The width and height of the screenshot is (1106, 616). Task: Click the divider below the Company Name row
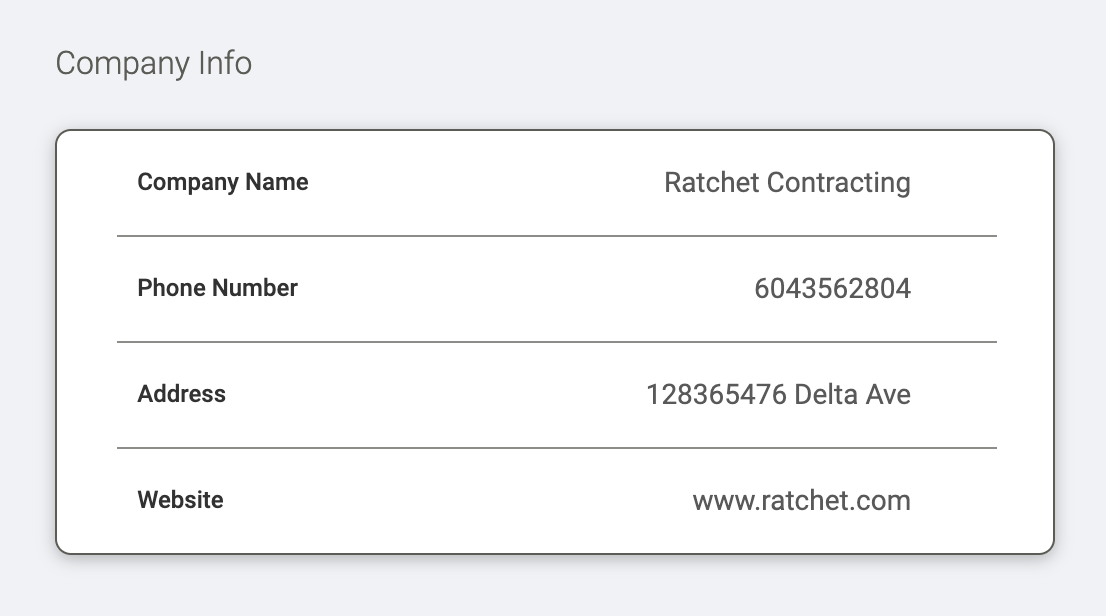coord(557,236)
